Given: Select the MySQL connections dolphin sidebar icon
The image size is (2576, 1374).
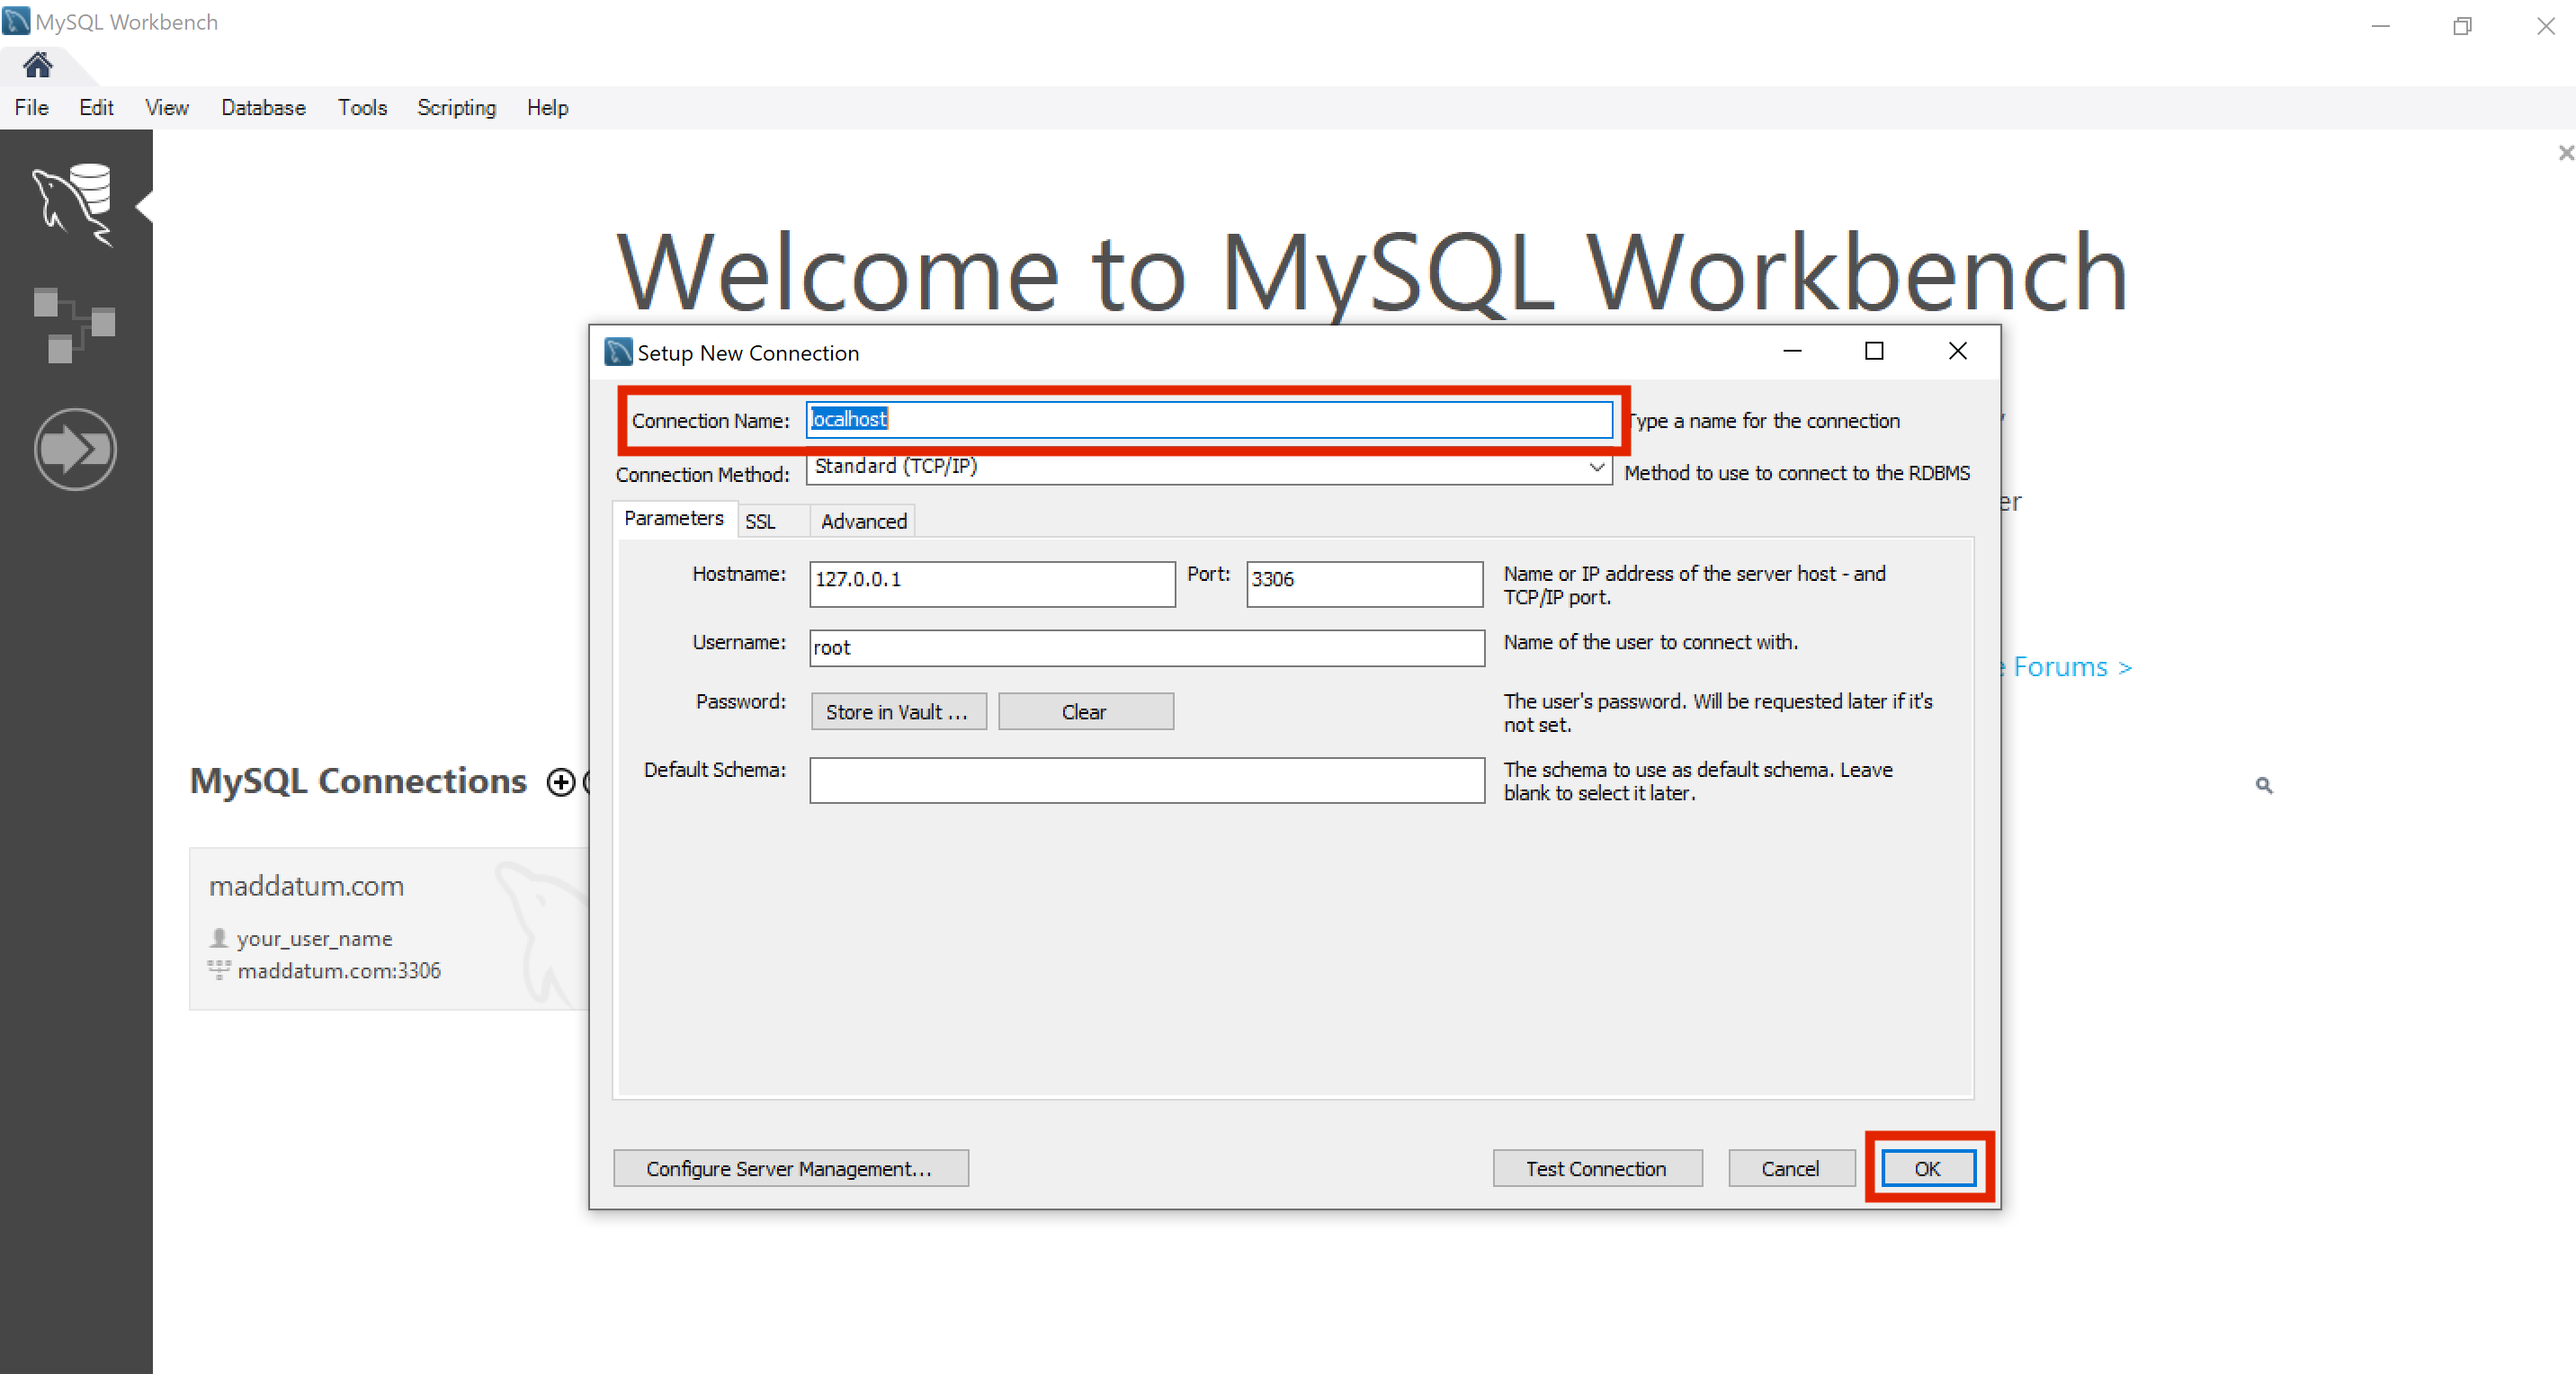Looking at the screenshot, I should (73, 205).
